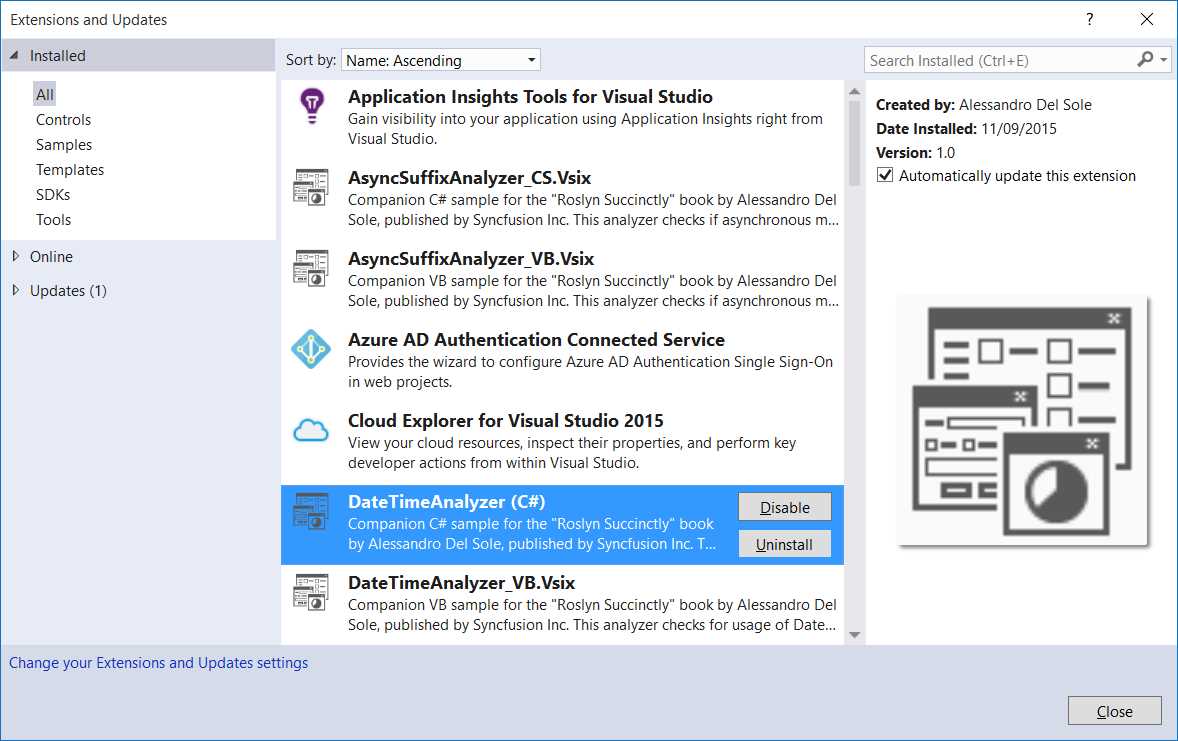Click the search magnifier icon

tap(1145, 60)
